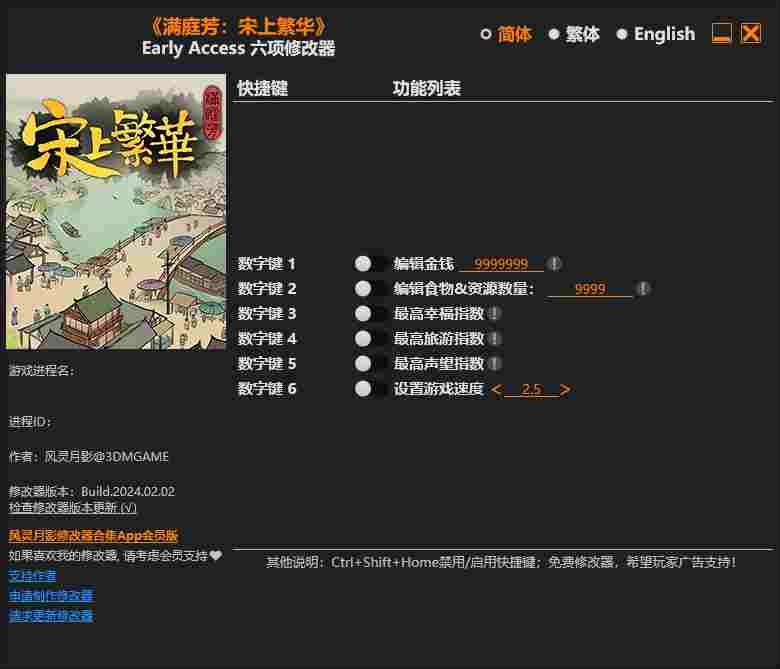Click the 进程ID label
Screen dimensions: 780x669
point(29,422)
